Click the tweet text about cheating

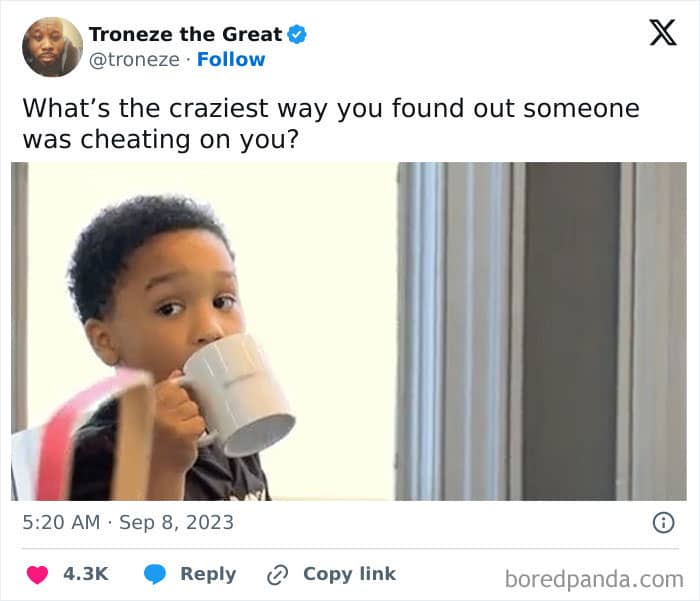(x=331, y=124)
